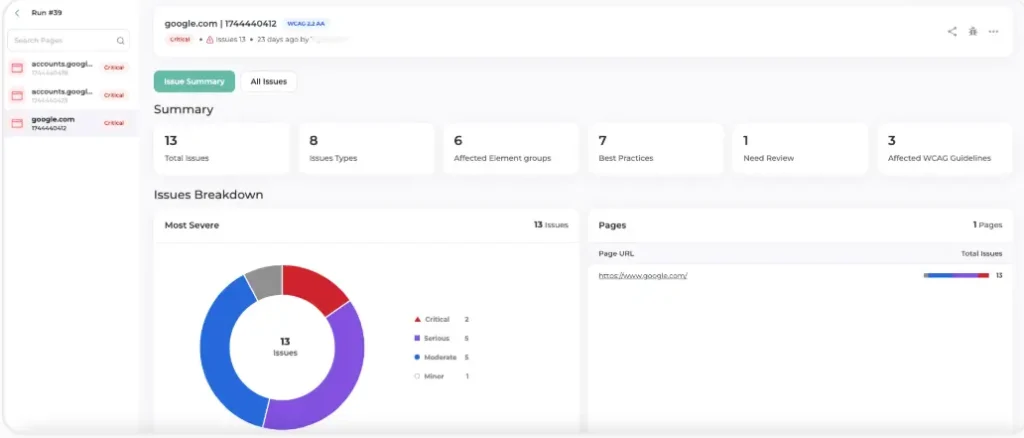Click the Critical tag under the report title
The image size is (1024, 438).
click(x=179, y=39)
